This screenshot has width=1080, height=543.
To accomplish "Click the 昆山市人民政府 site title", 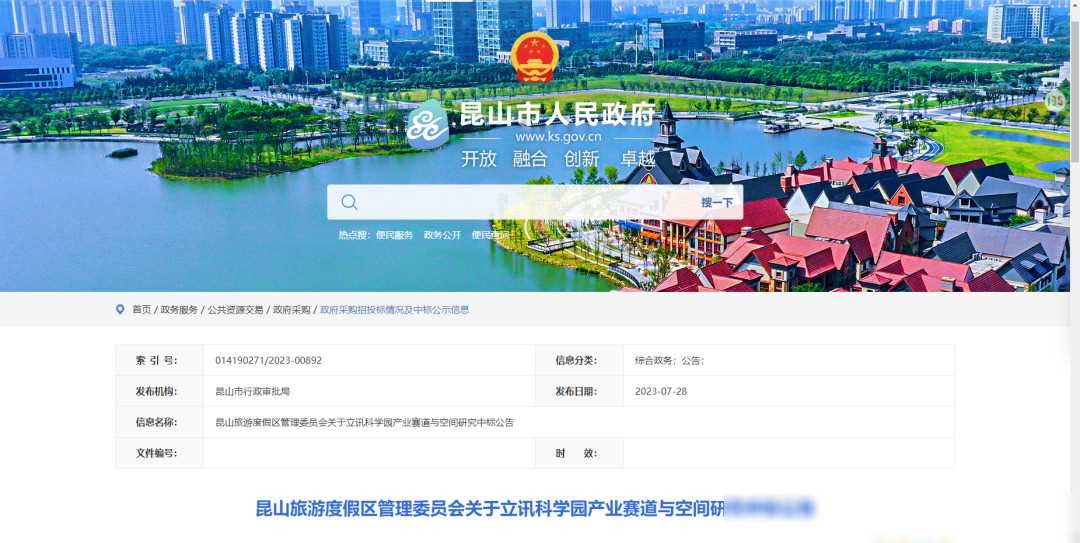I will (x=557, y=115).
